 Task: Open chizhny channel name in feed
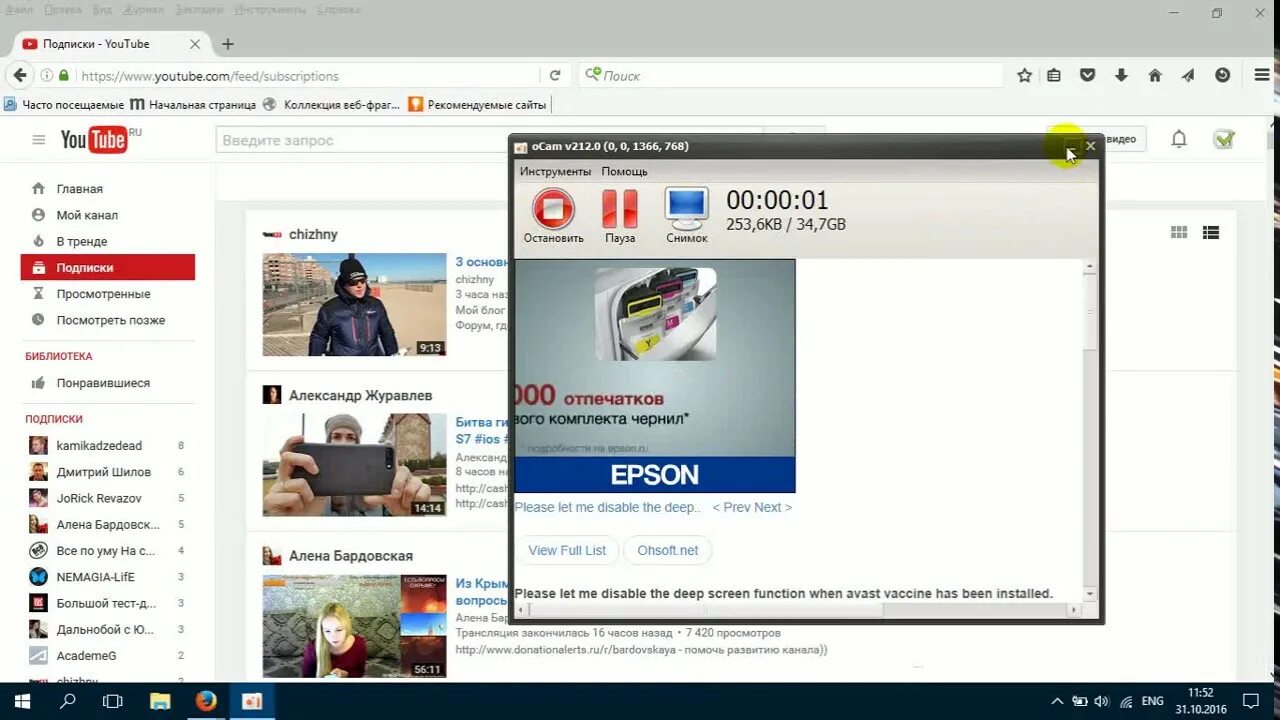tap(313, 234)
